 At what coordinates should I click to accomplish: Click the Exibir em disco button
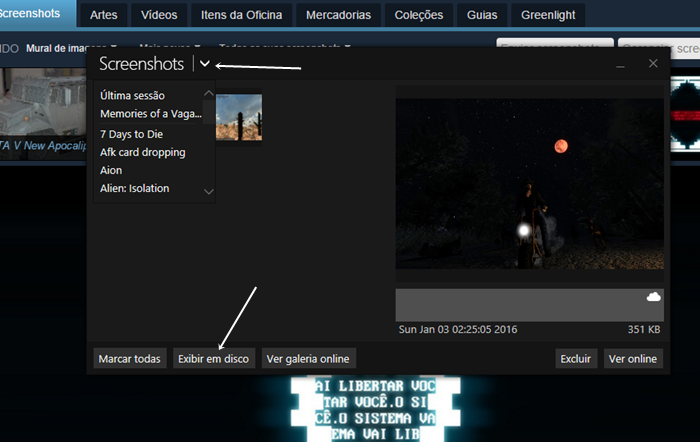click(213, 359)
